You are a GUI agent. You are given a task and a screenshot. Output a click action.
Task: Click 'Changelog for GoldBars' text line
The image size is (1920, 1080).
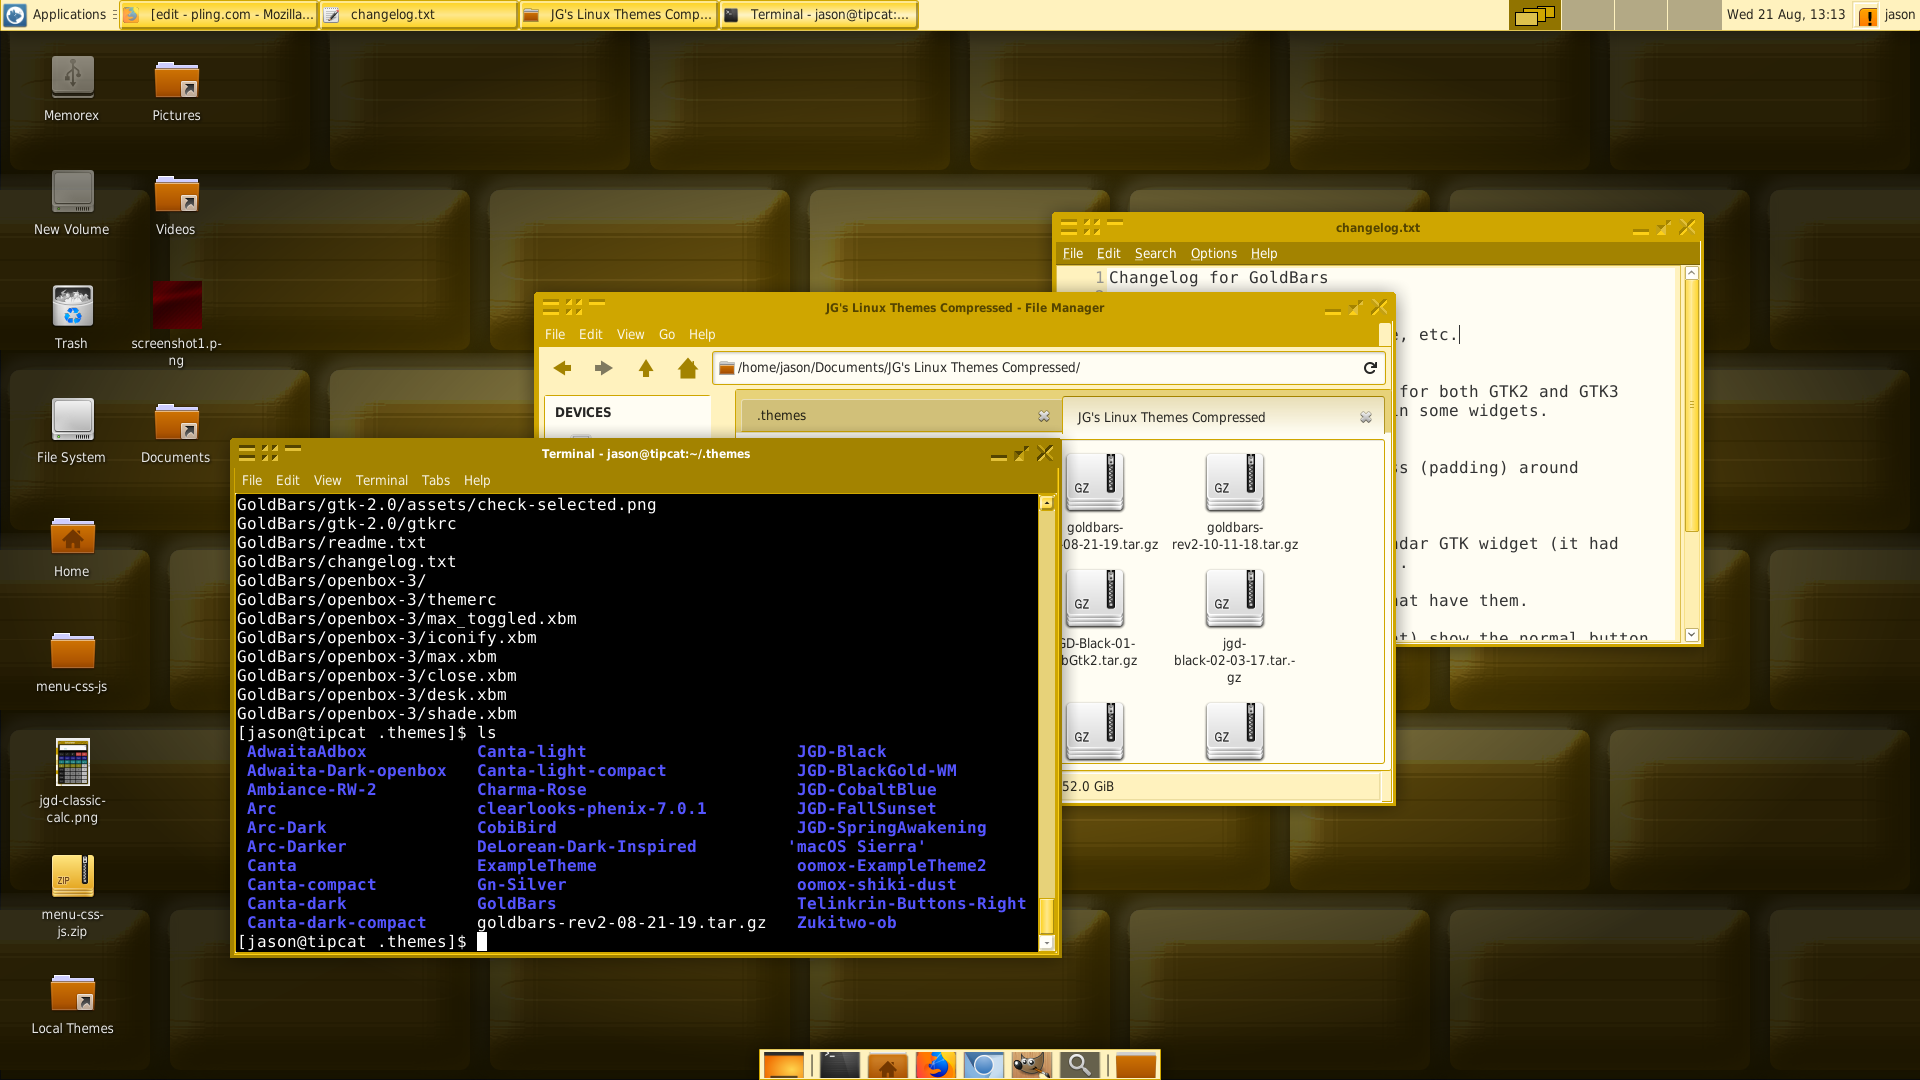(x=1218, y=278)
